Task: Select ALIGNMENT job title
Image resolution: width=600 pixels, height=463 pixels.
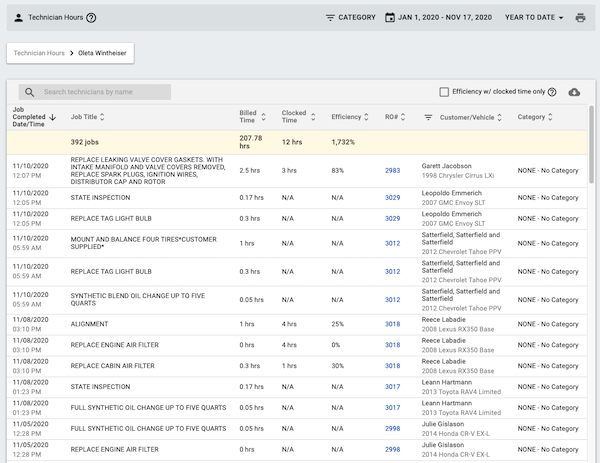Action: (89, 324)
